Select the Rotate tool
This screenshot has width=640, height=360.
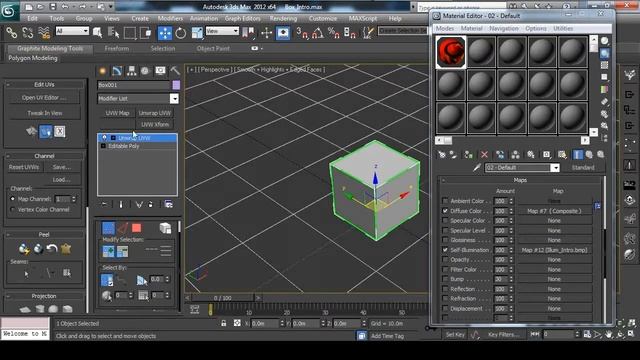tap(180, 33)
